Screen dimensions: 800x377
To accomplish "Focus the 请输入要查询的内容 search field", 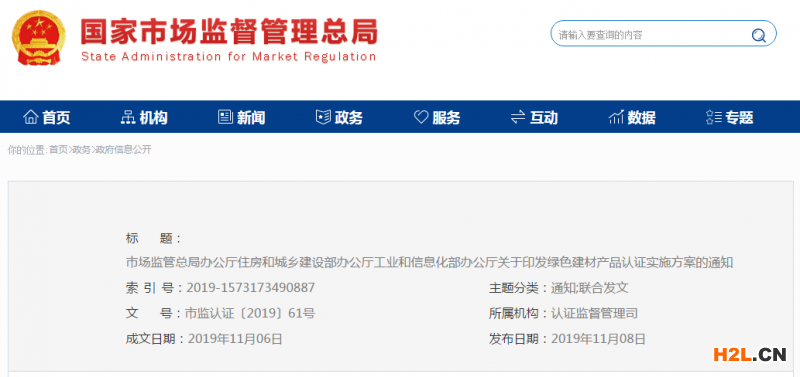I will pos(651,35).
